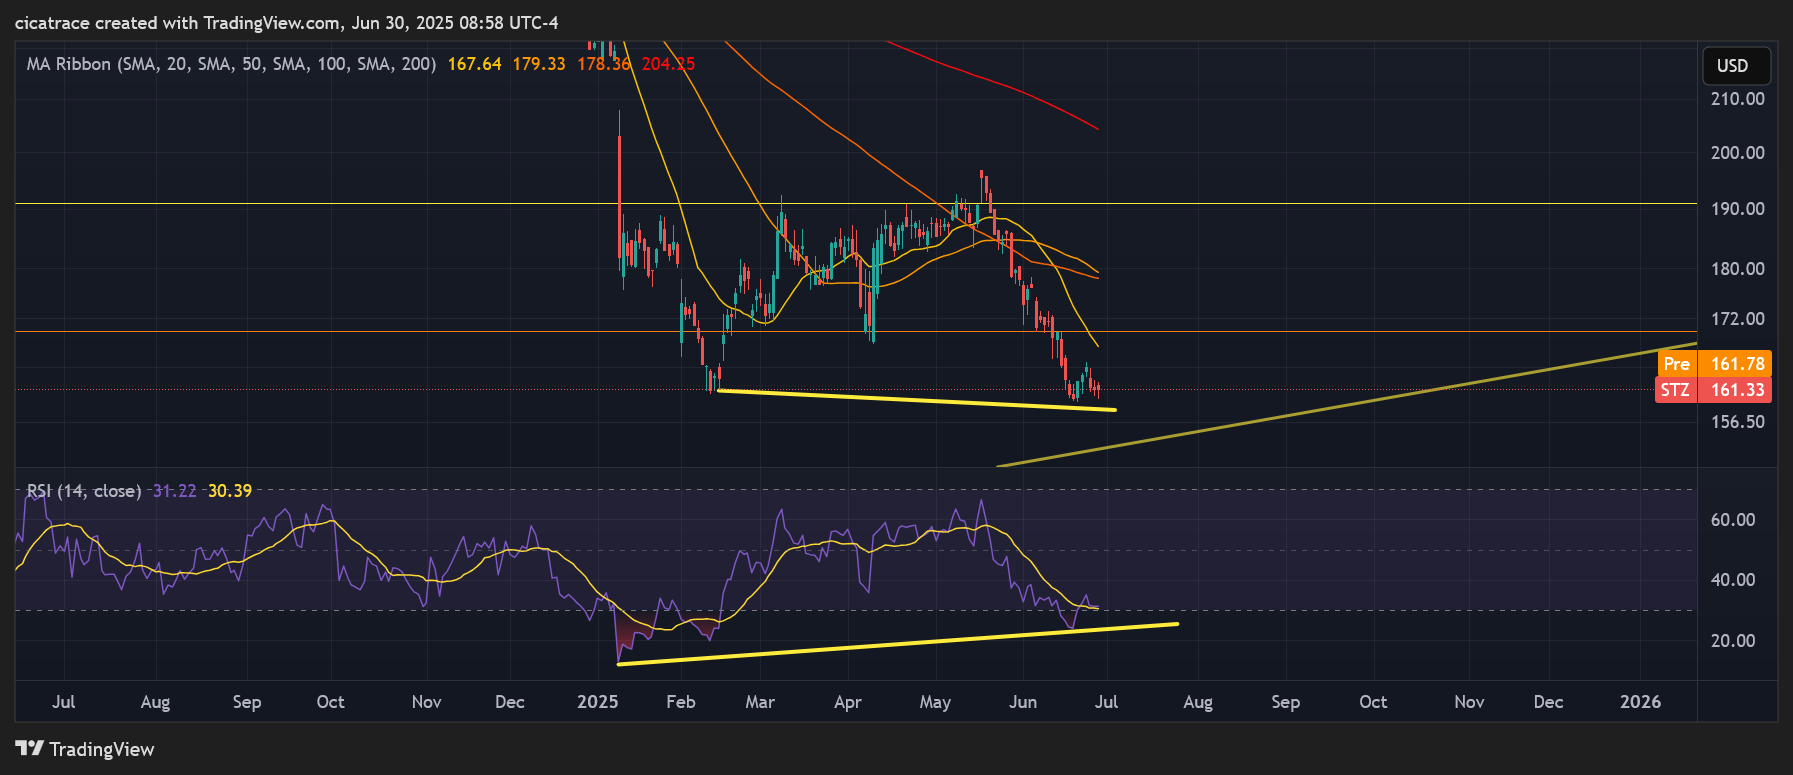The image size is (1793, 775).
Task: Click the 190.00 price axis label
Action: 1737,209
